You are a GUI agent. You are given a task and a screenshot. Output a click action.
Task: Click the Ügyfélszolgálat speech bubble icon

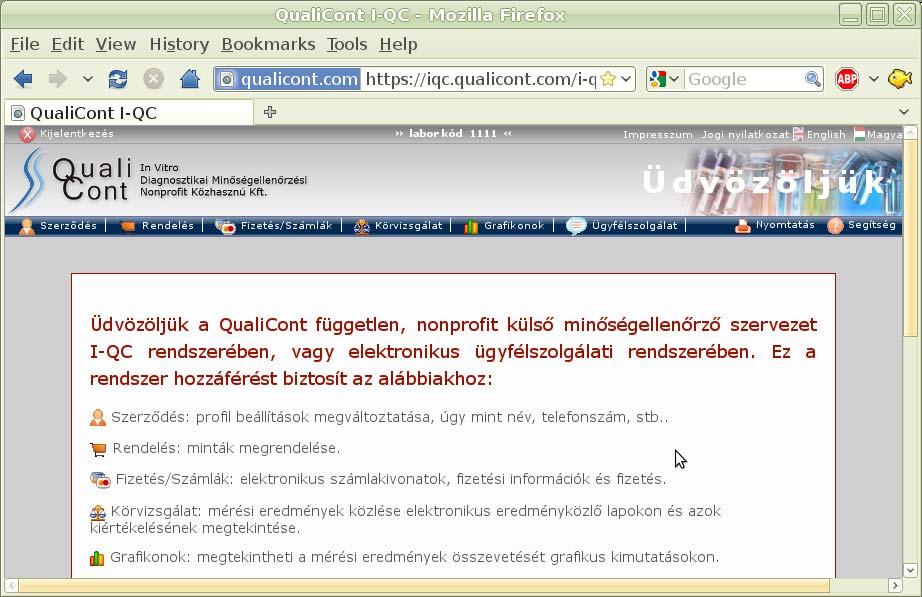click(576, 226)
